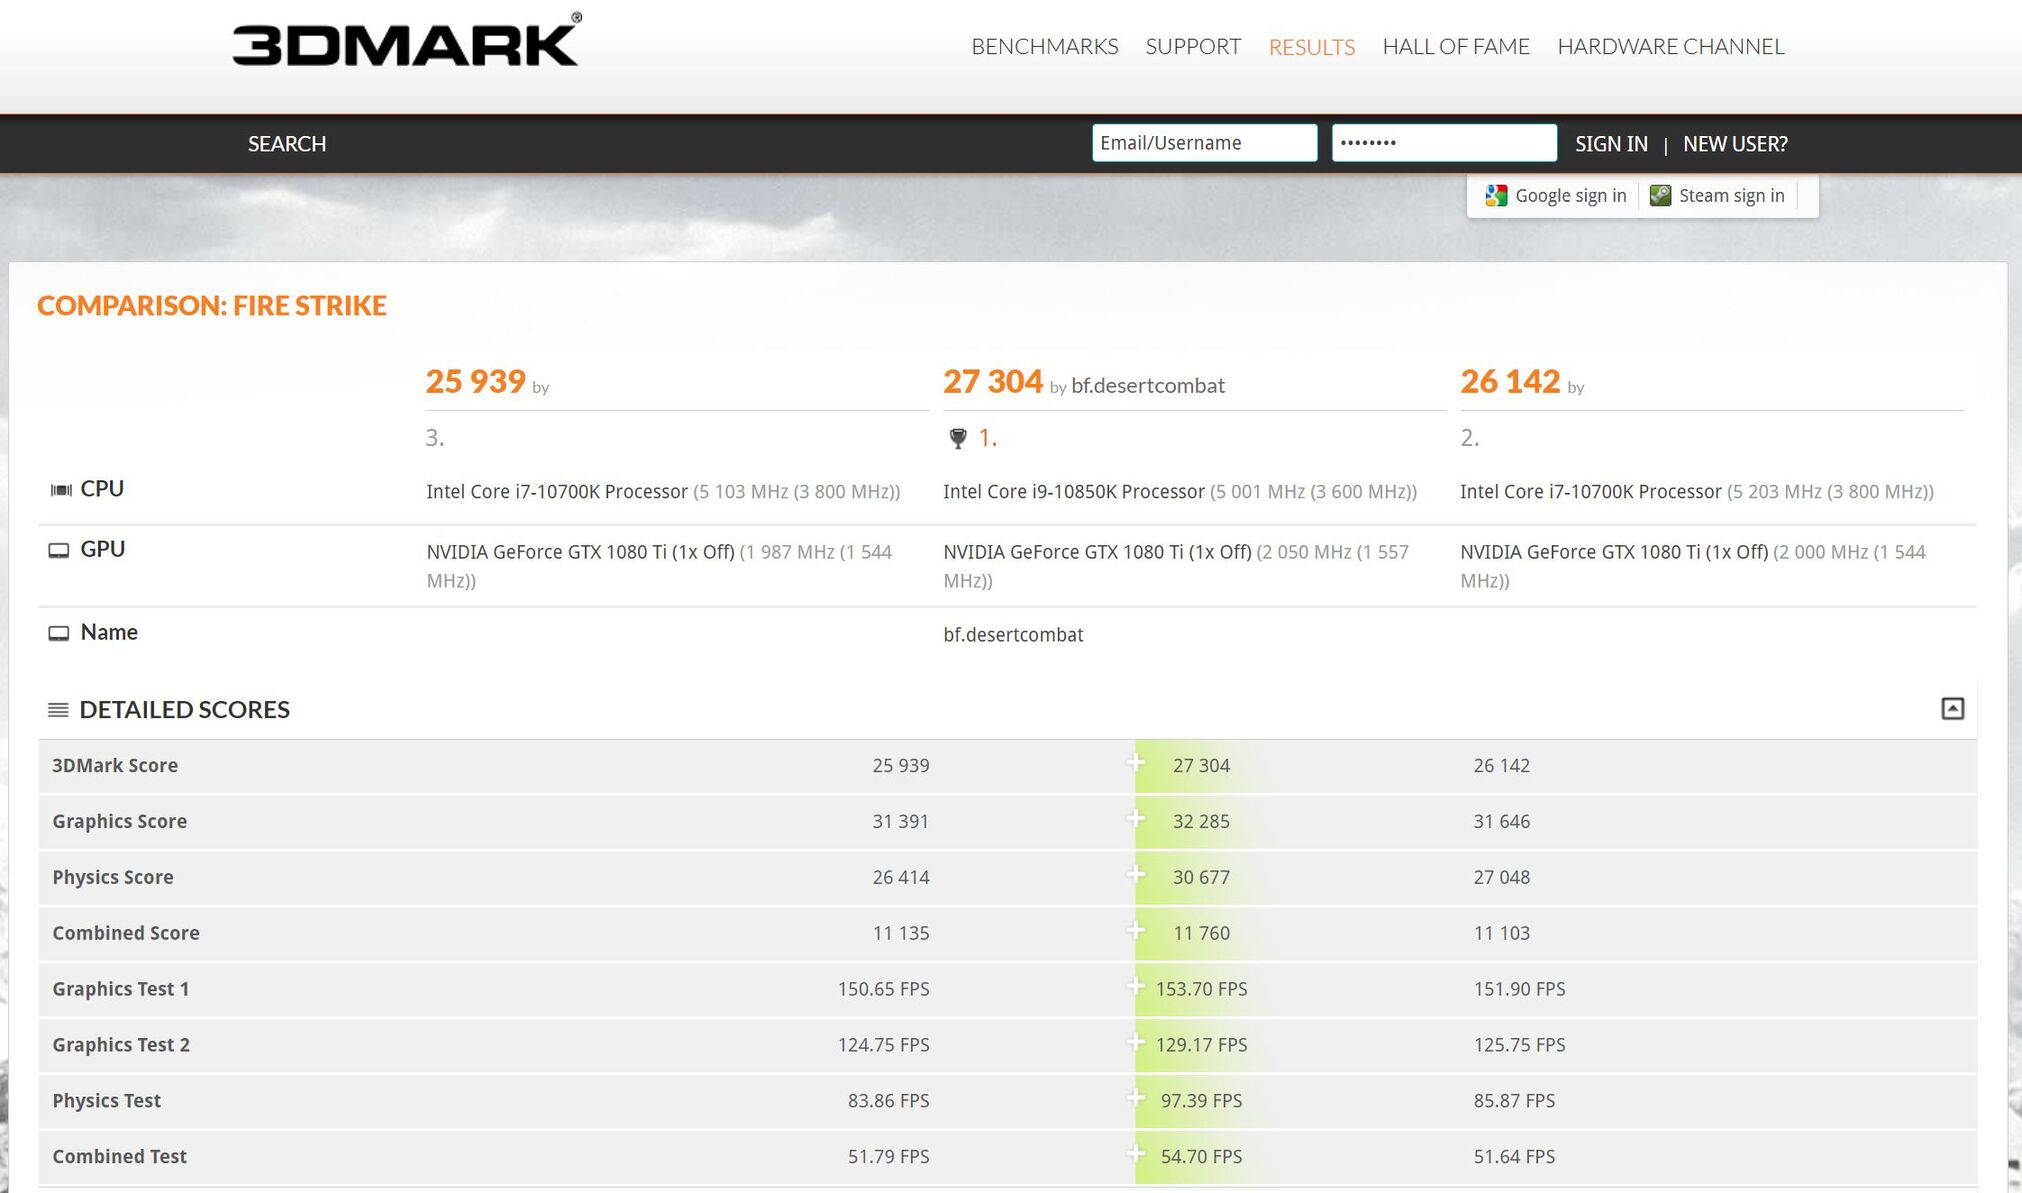This screenshot has height=1193, width=2022.
Task: Open Hardware Channel
Action: tap(1671, 46)
